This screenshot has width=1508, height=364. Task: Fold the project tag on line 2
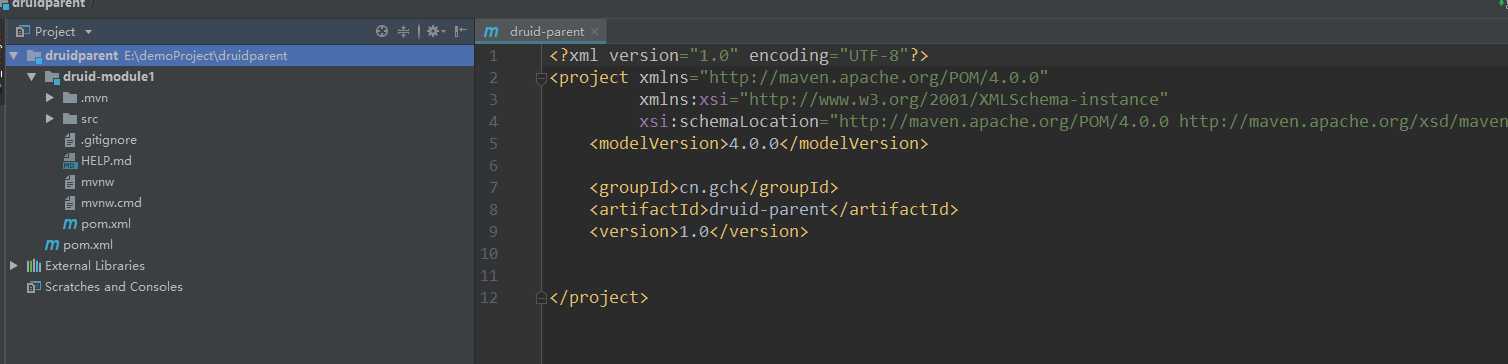click(x=541, y=78)
